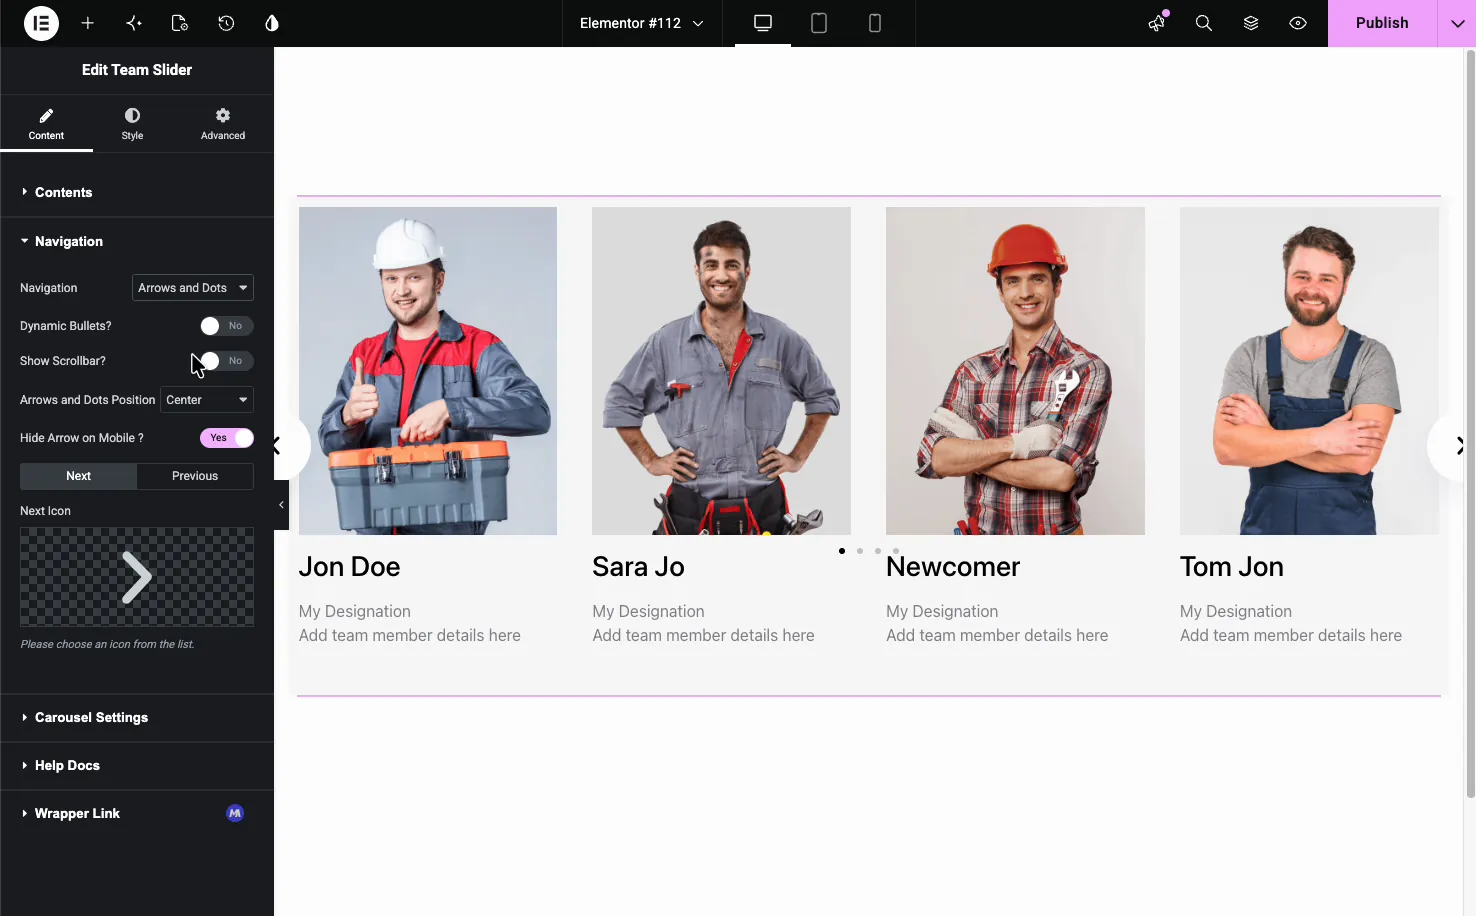Click My Designation under Tom Jon

[1236, 611]
